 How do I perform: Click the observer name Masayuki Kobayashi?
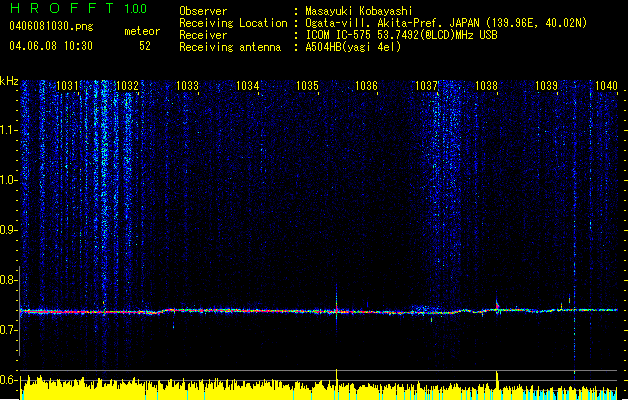[359, 11]
